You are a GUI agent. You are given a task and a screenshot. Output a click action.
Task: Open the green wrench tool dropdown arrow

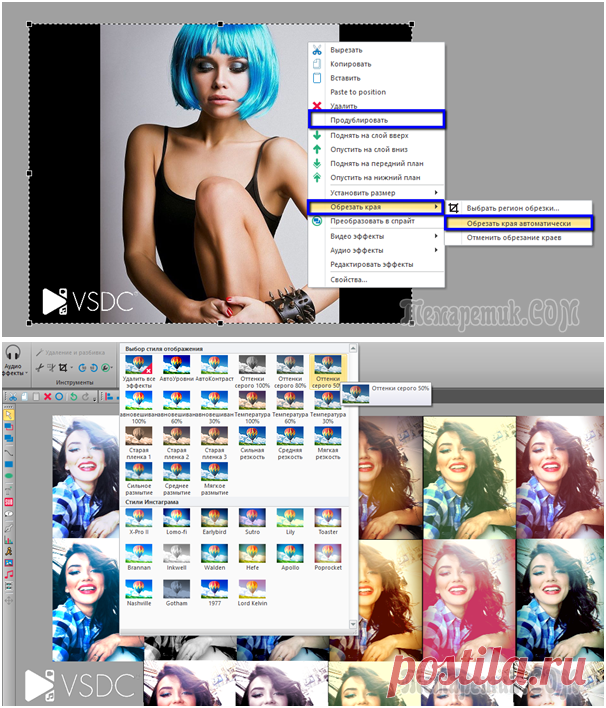[x=112, y=368]
